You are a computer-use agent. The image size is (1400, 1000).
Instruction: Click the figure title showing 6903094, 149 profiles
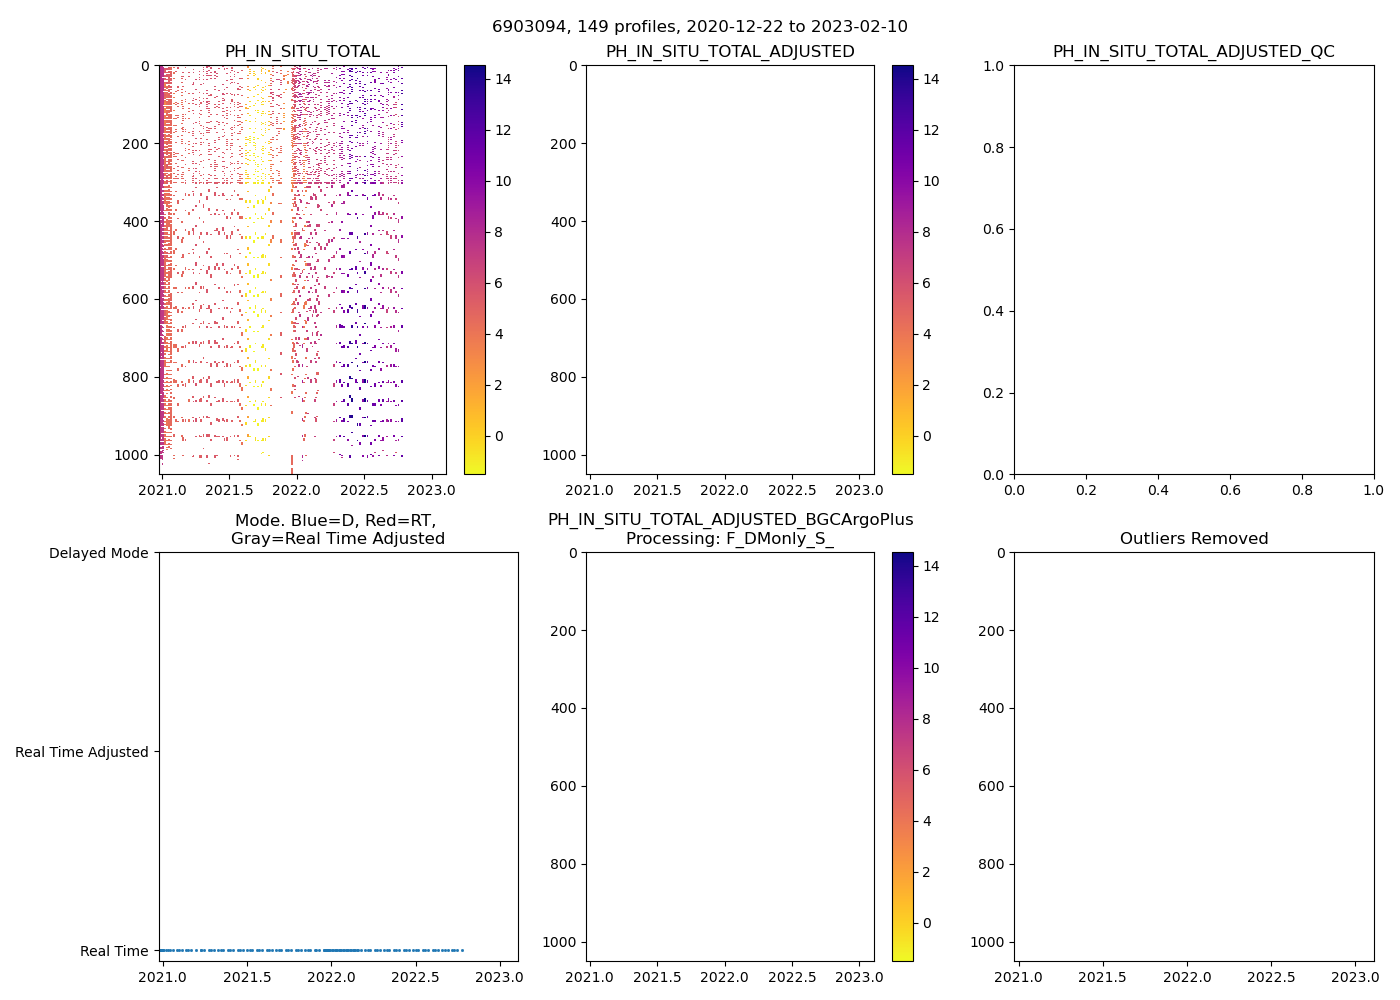click(699, 27)
